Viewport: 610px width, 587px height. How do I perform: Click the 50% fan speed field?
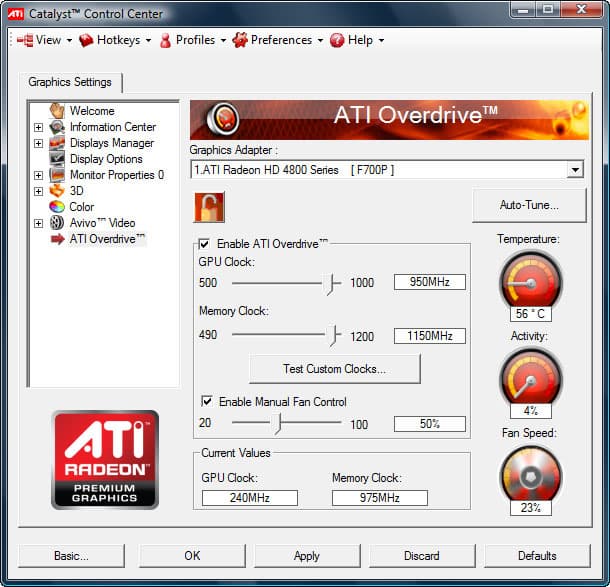[429, 423]
